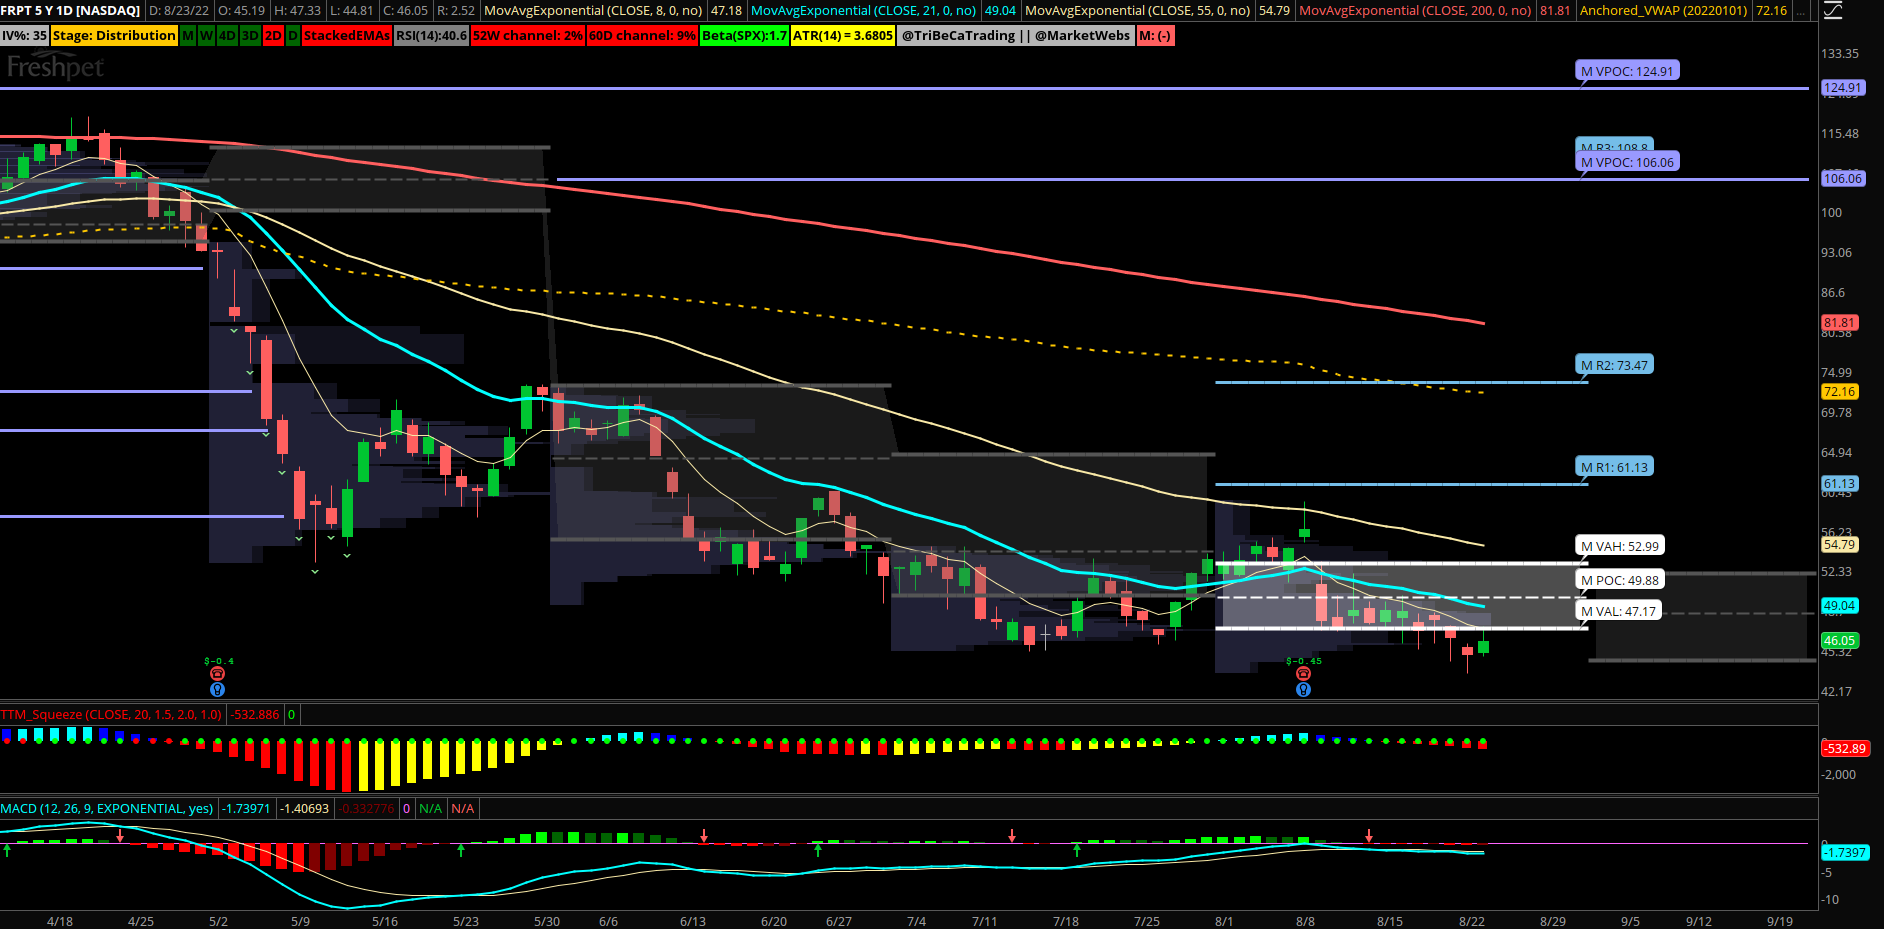
Task: Click the ATR(14) = 3.6805 label
Action: (843, 35)
